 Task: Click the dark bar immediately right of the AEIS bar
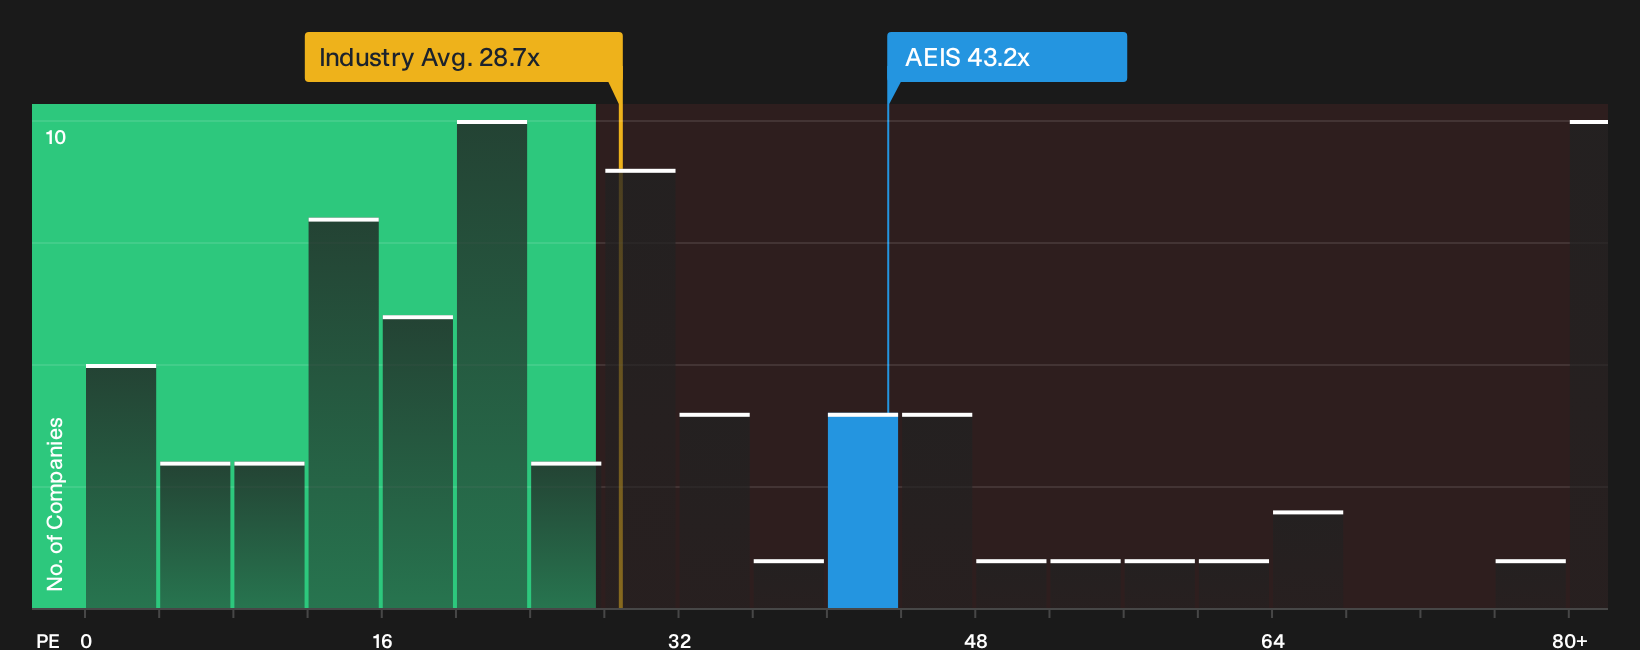[937, 511]
